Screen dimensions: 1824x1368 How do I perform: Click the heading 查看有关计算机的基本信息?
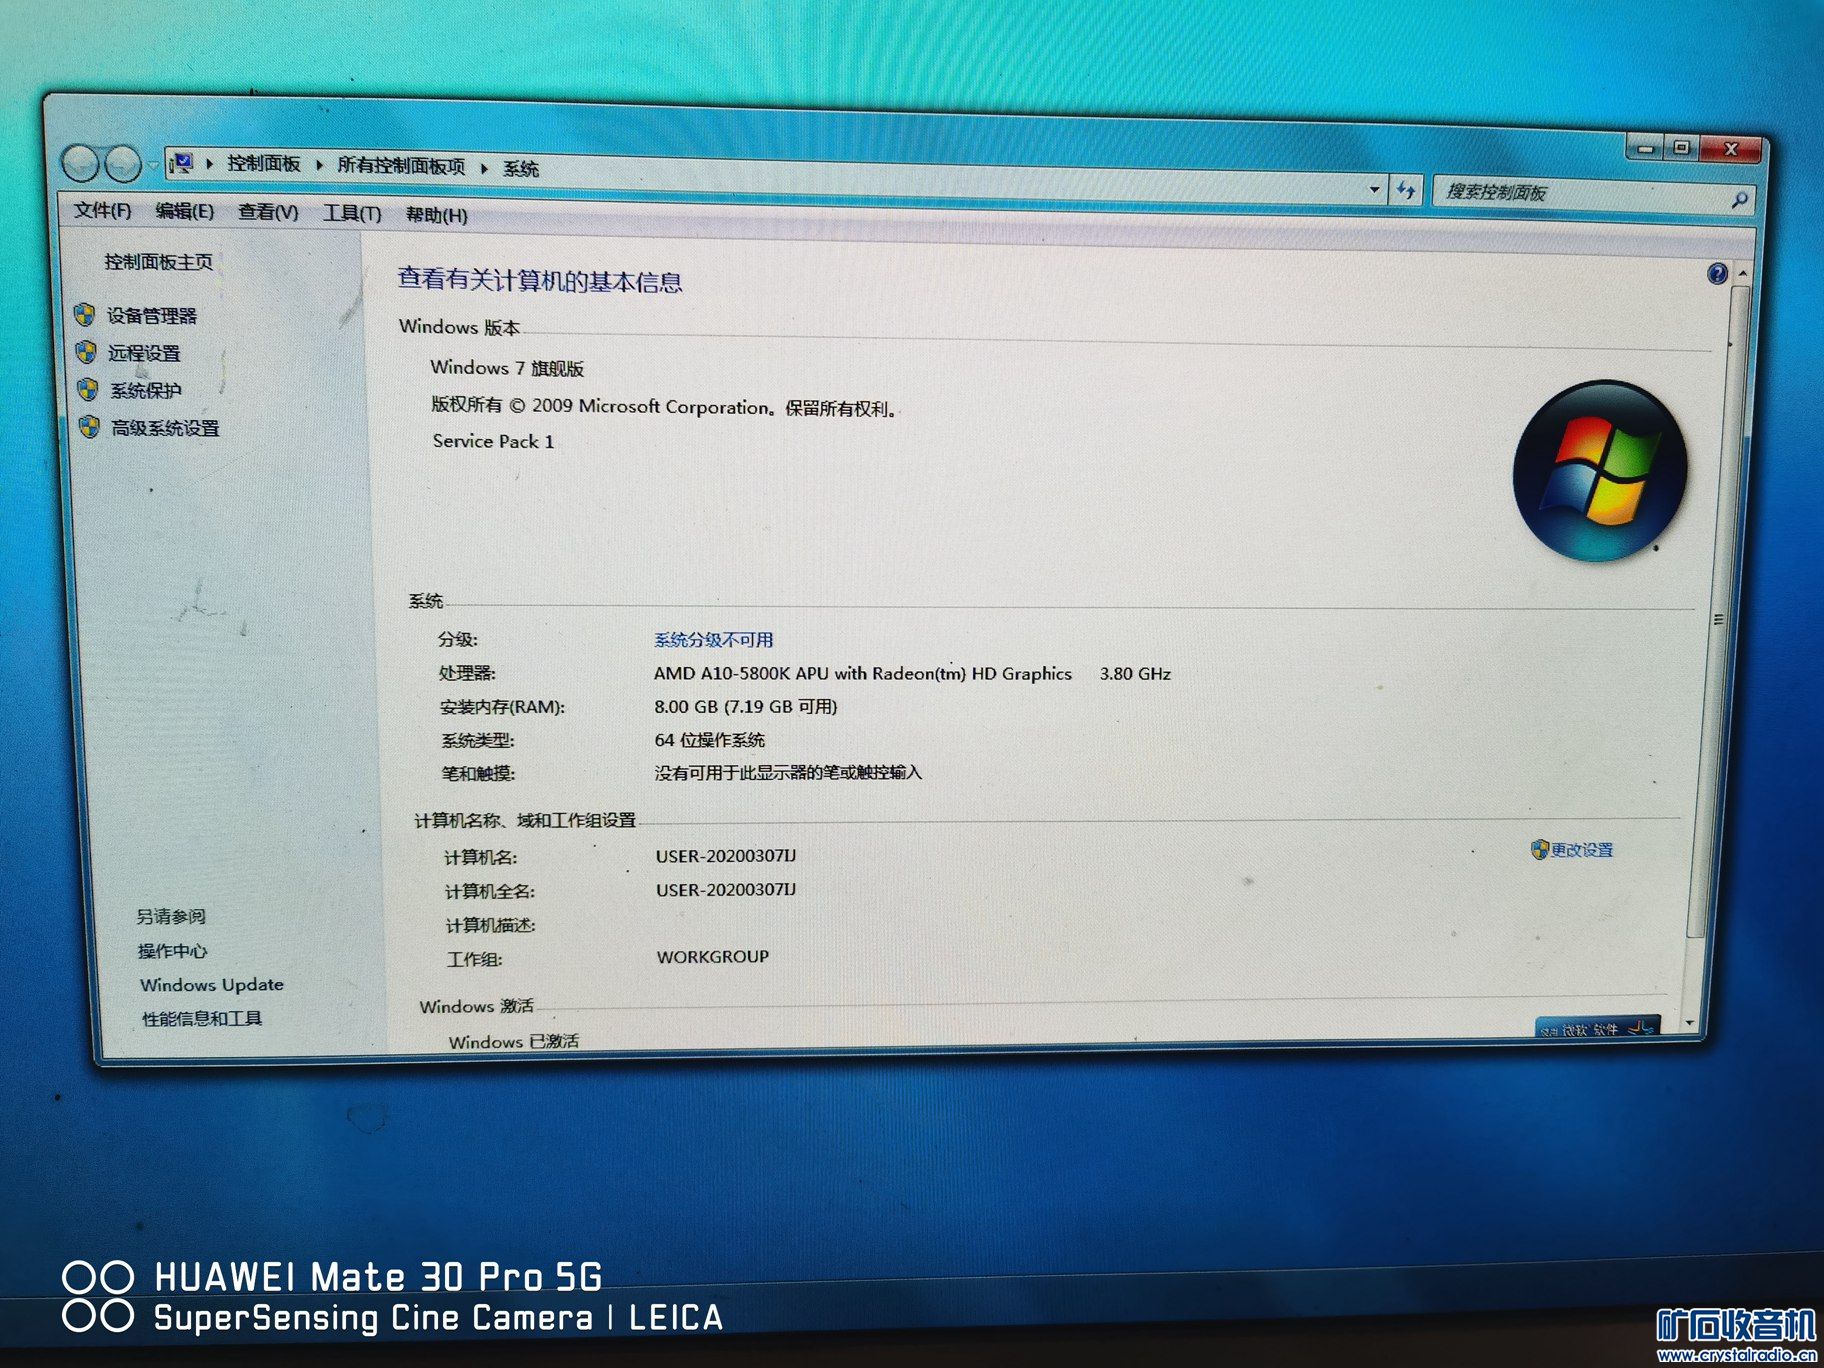pos(540,281)
